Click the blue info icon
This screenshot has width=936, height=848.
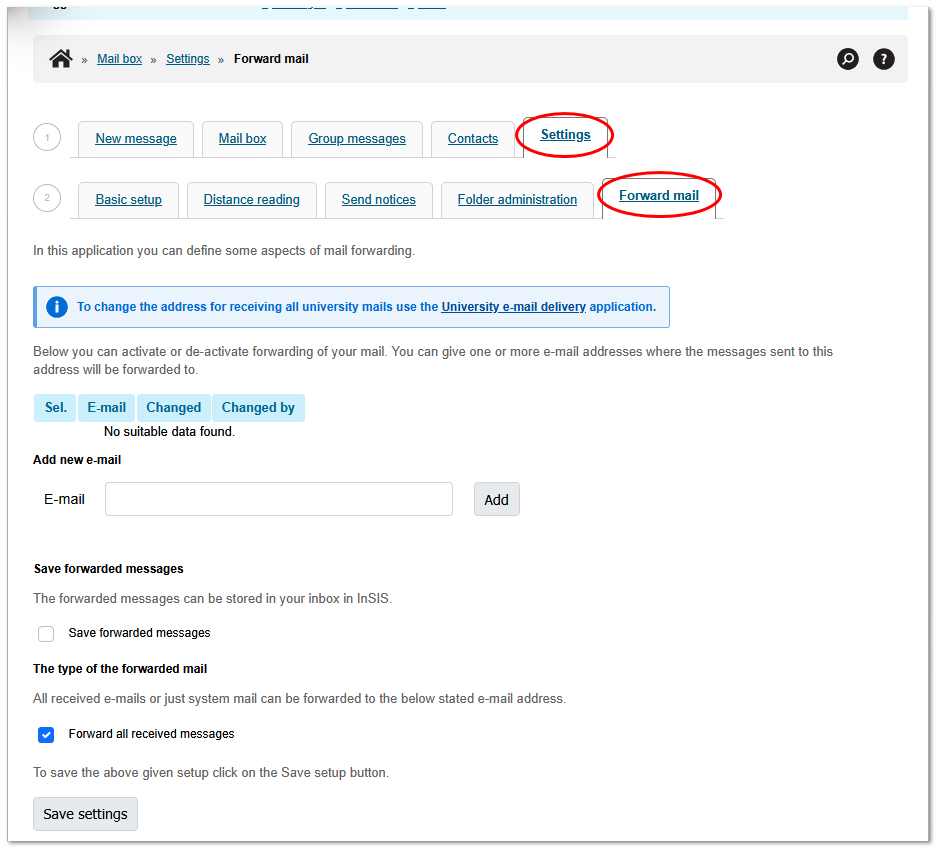click(57, 307)
